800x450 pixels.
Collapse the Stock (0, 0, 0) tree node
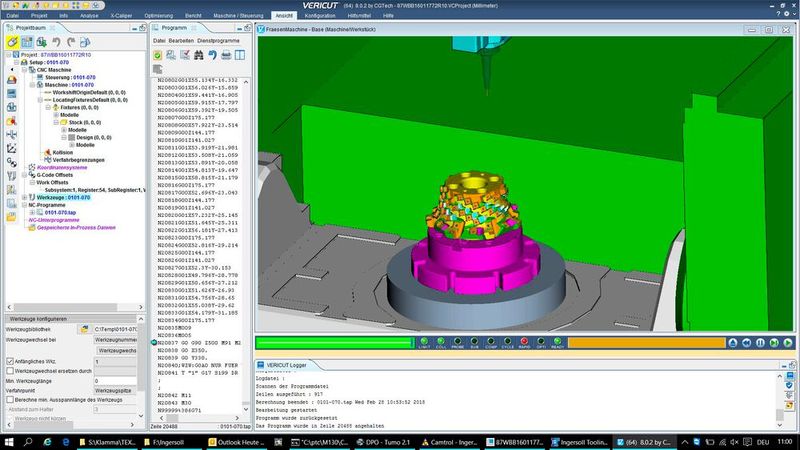(56, 122)
